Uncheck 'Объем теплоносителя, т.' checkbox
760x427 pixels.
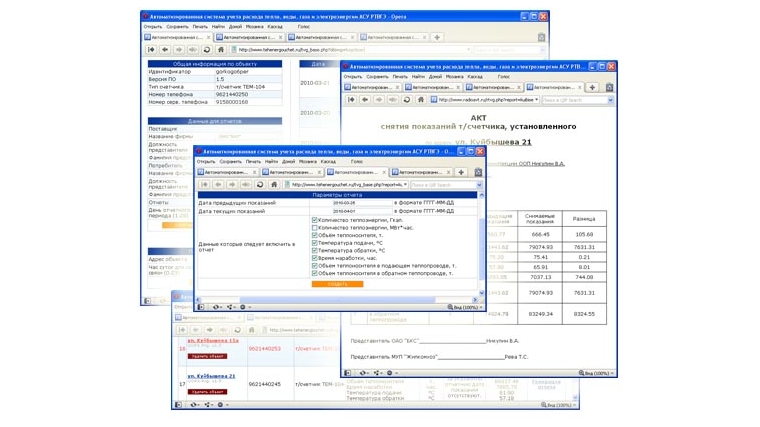point(315,235)
